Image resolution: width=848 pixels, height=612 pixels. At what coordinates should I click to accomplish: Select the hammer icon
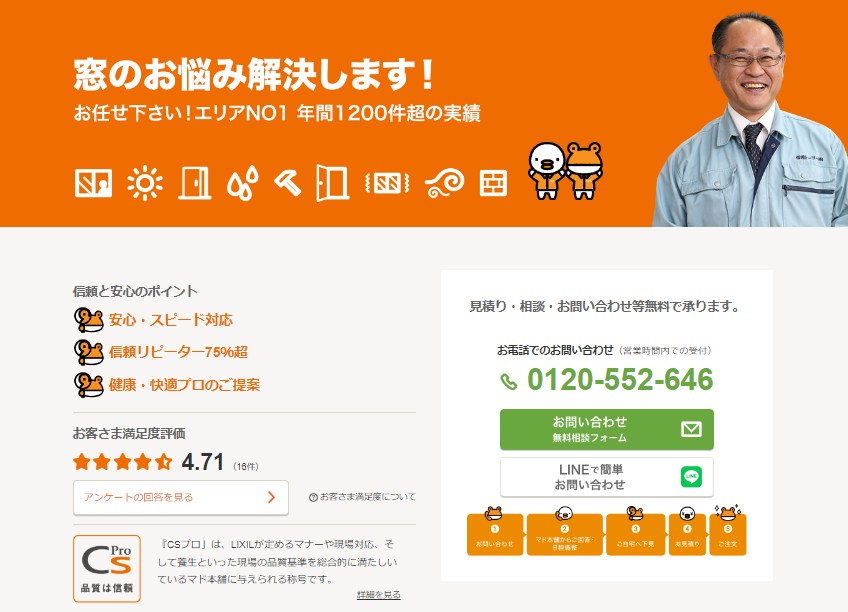pos(287,183)
